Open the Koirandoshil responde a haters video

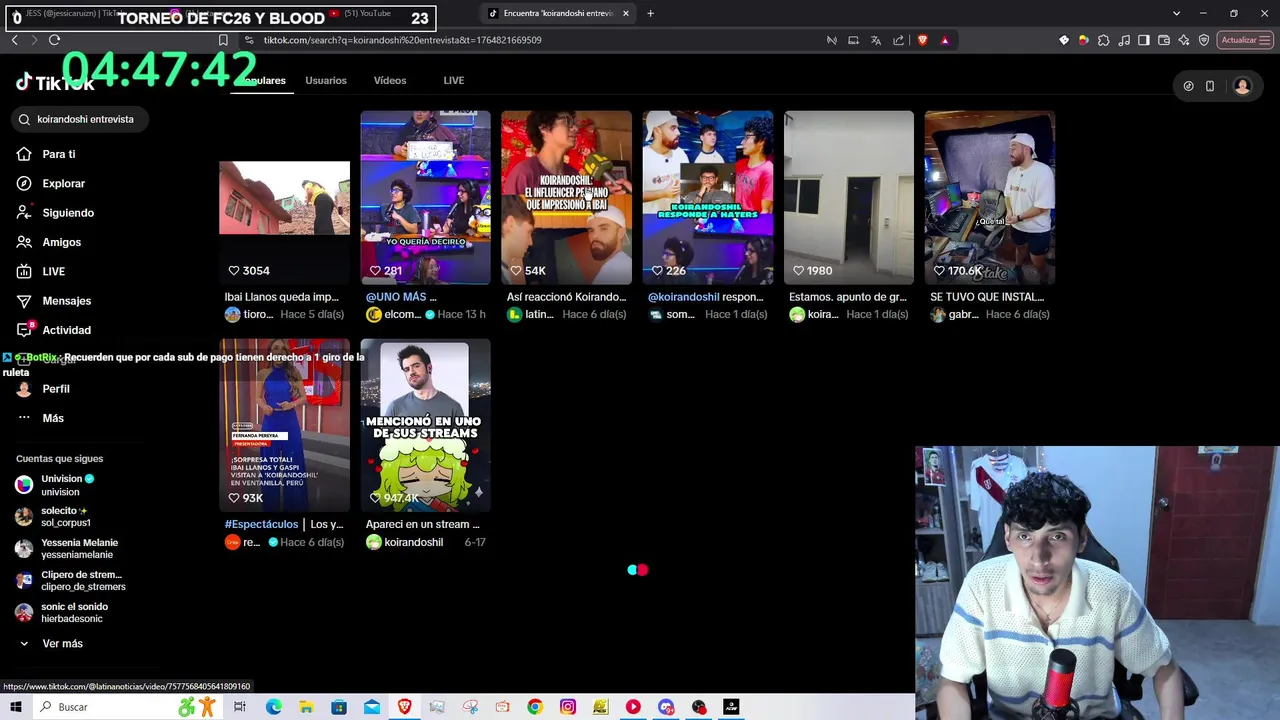tap(707, 198)
